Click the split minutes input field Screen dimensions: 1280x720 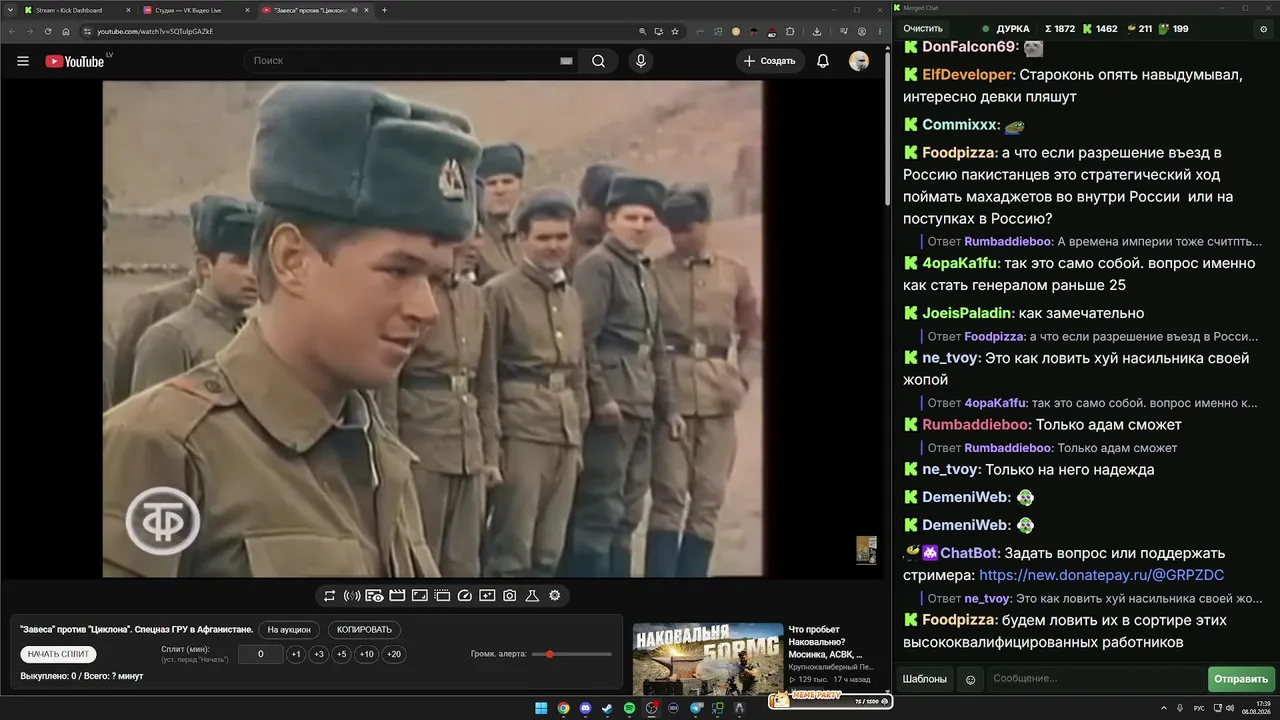click(261, 654)
